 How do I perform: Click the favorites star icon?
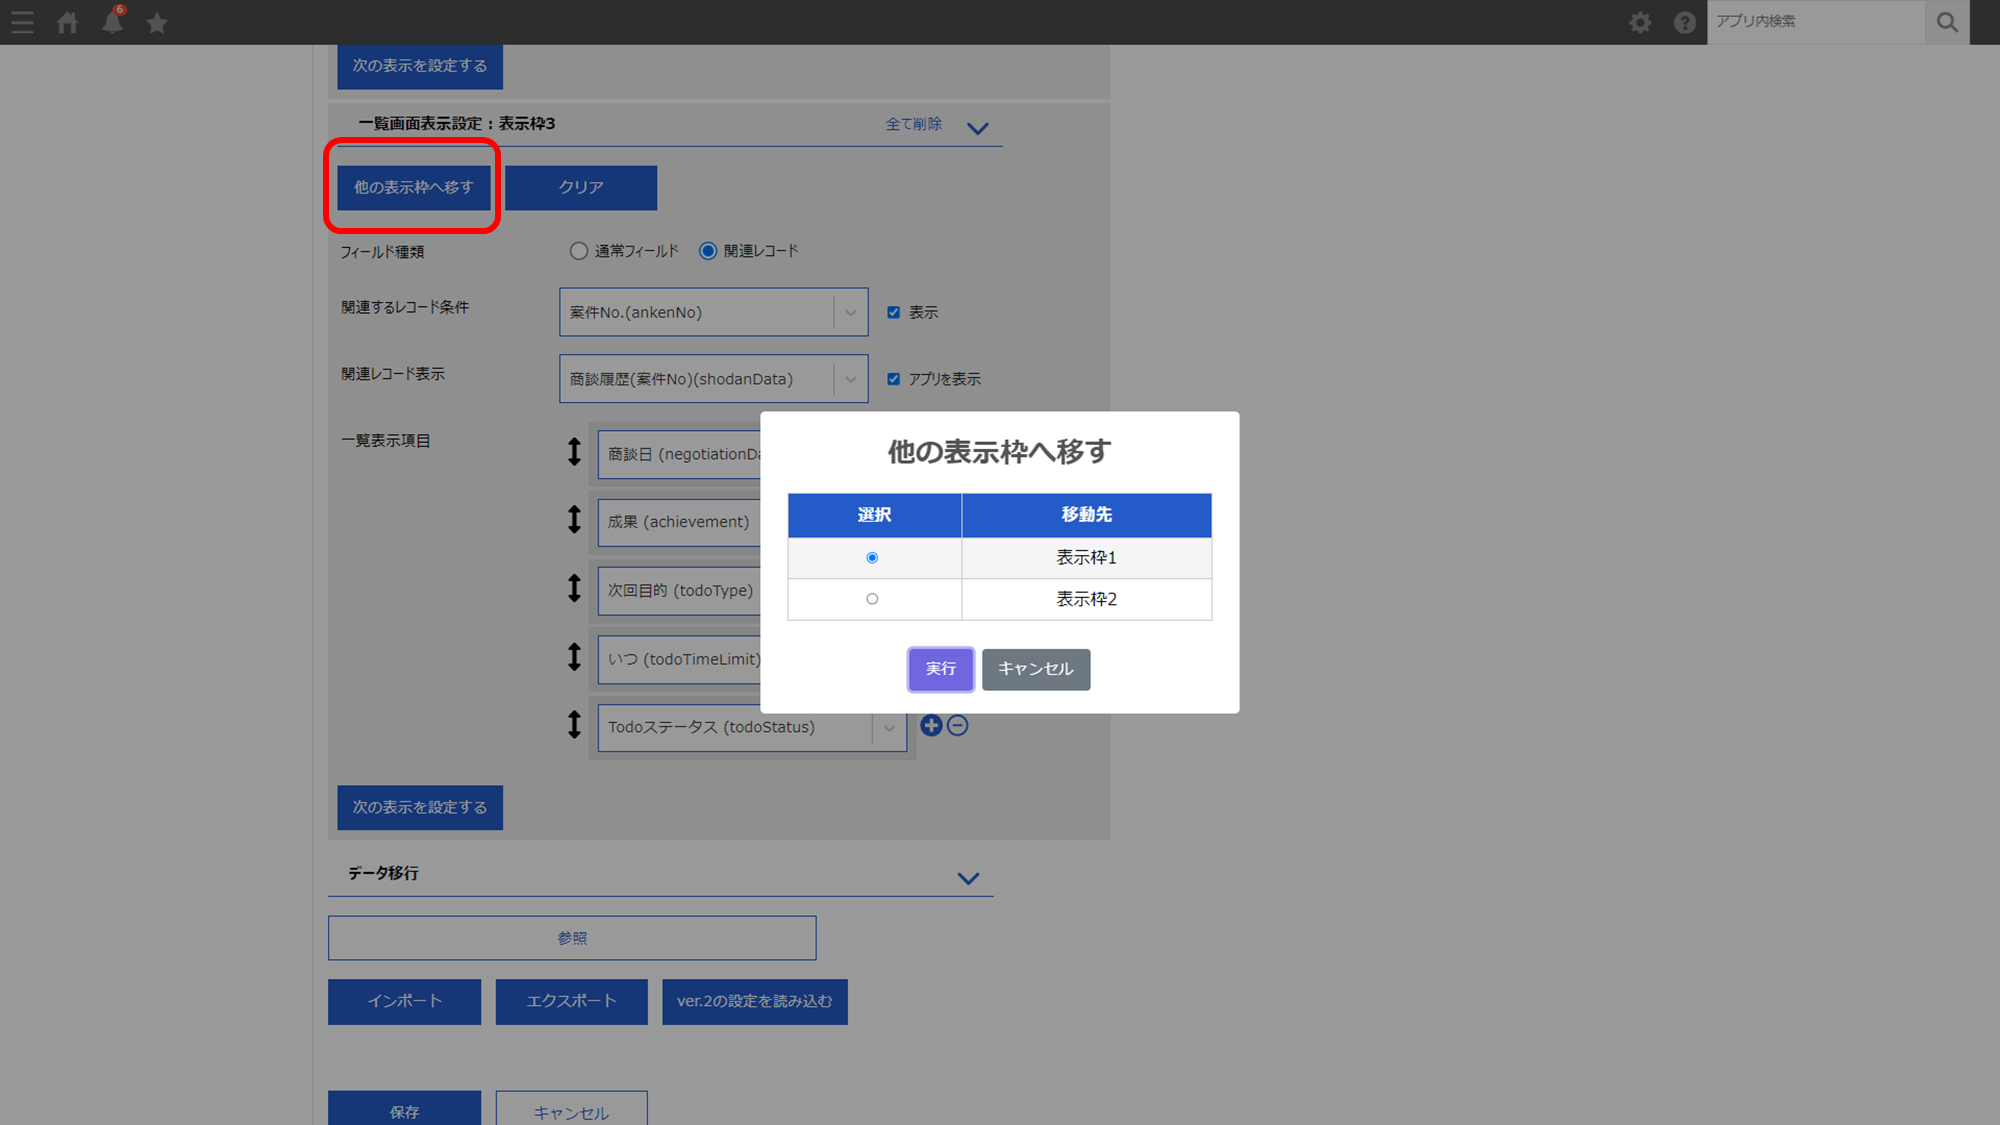(x=157, y=22)
